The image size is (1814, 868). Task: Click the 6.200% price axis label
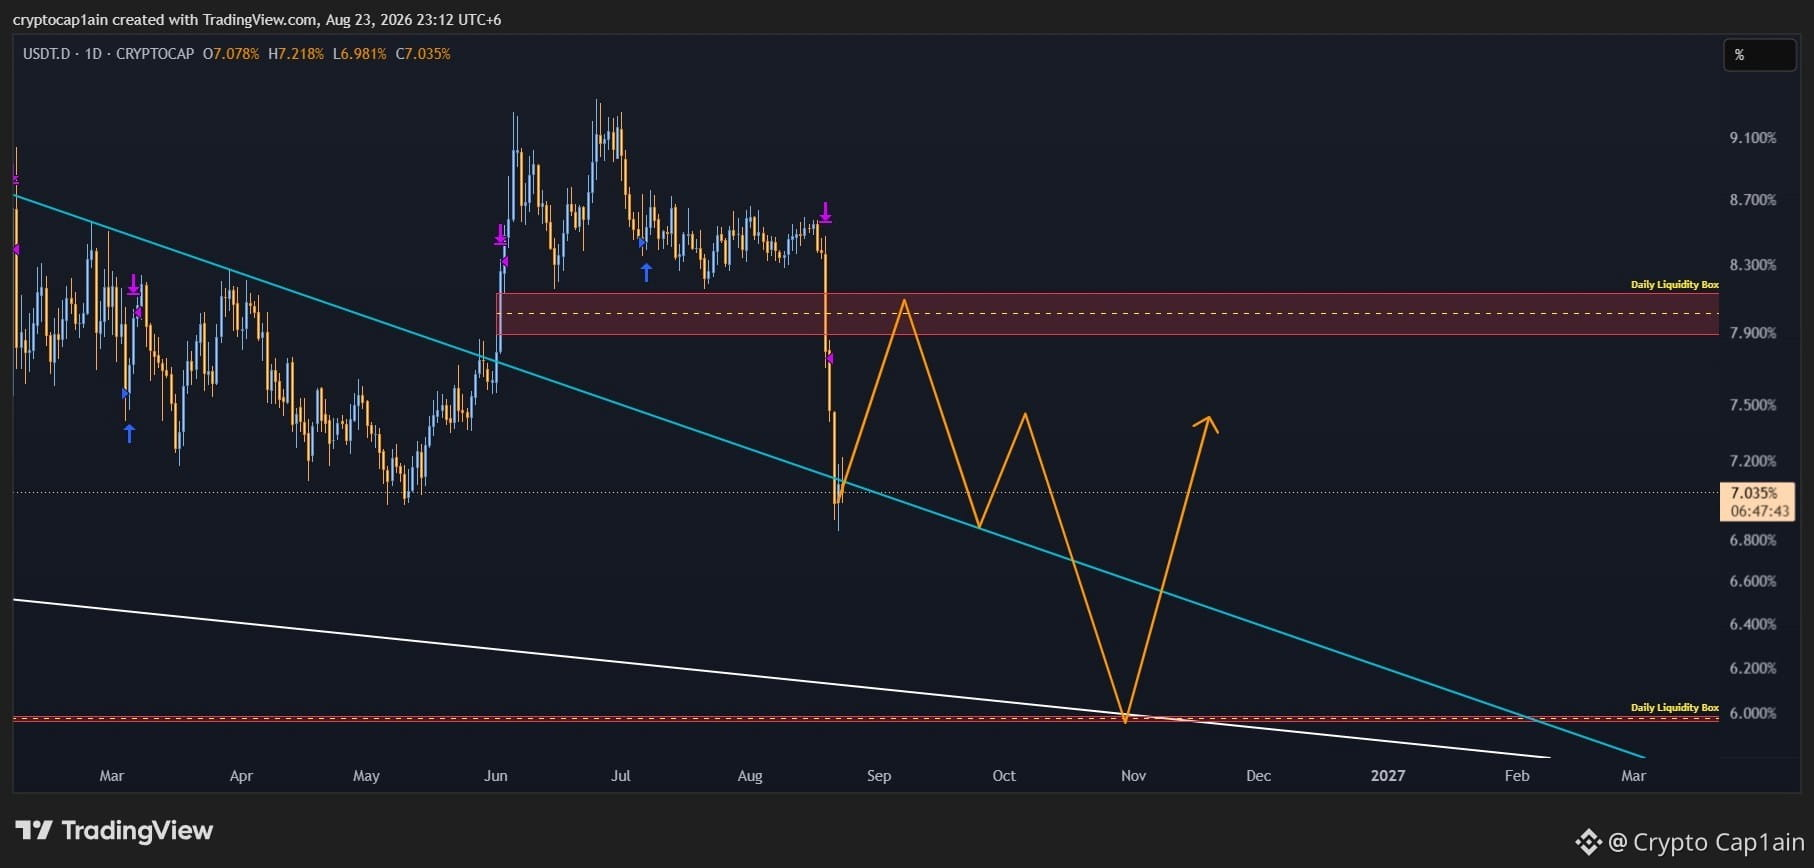(1753, 668)
